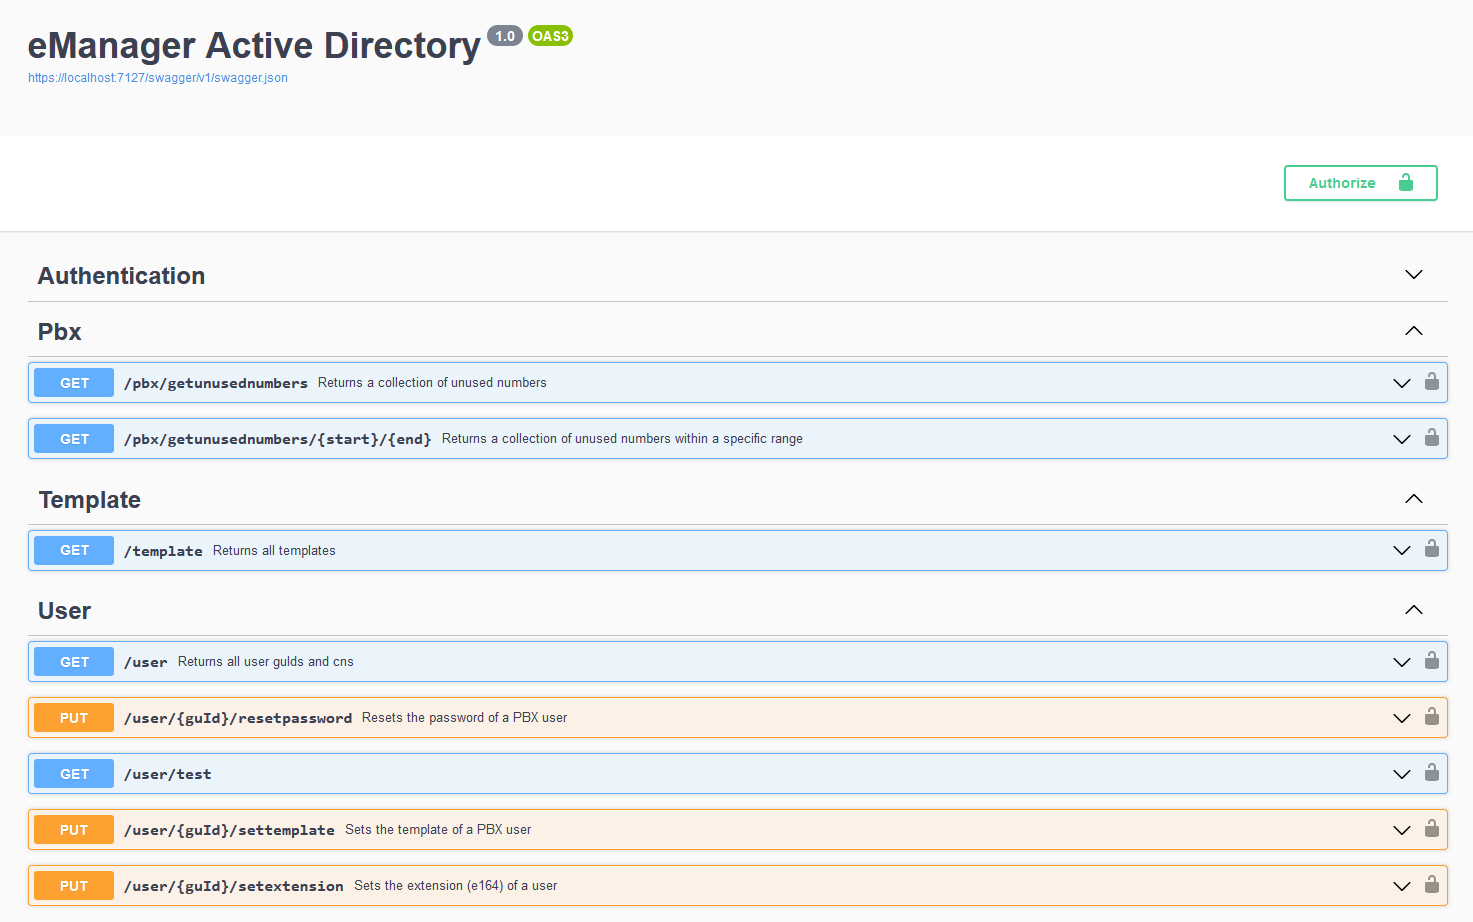Click the lock icon for GET /user
Screen dimensions: 1473x922
click(1431, 661)
